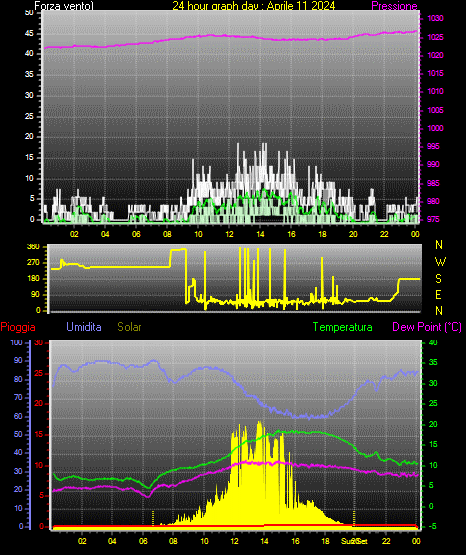Click the 70 humidity axis value
Screen dimensions: 466x555
[18, 397]
